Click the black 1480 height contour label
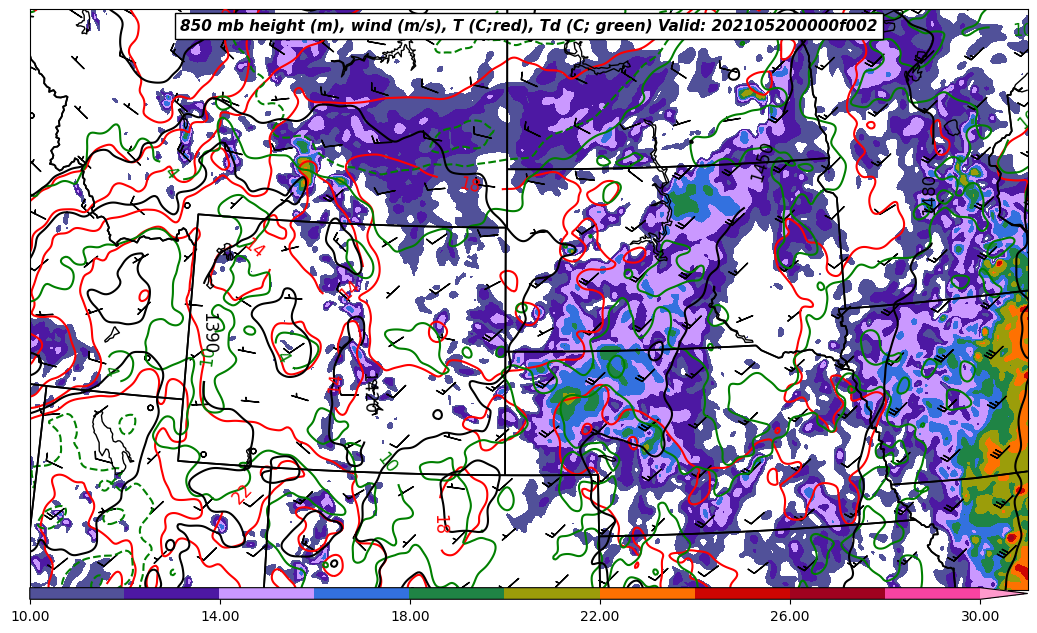The image size is (1037, 633). (x=928, y=196)
